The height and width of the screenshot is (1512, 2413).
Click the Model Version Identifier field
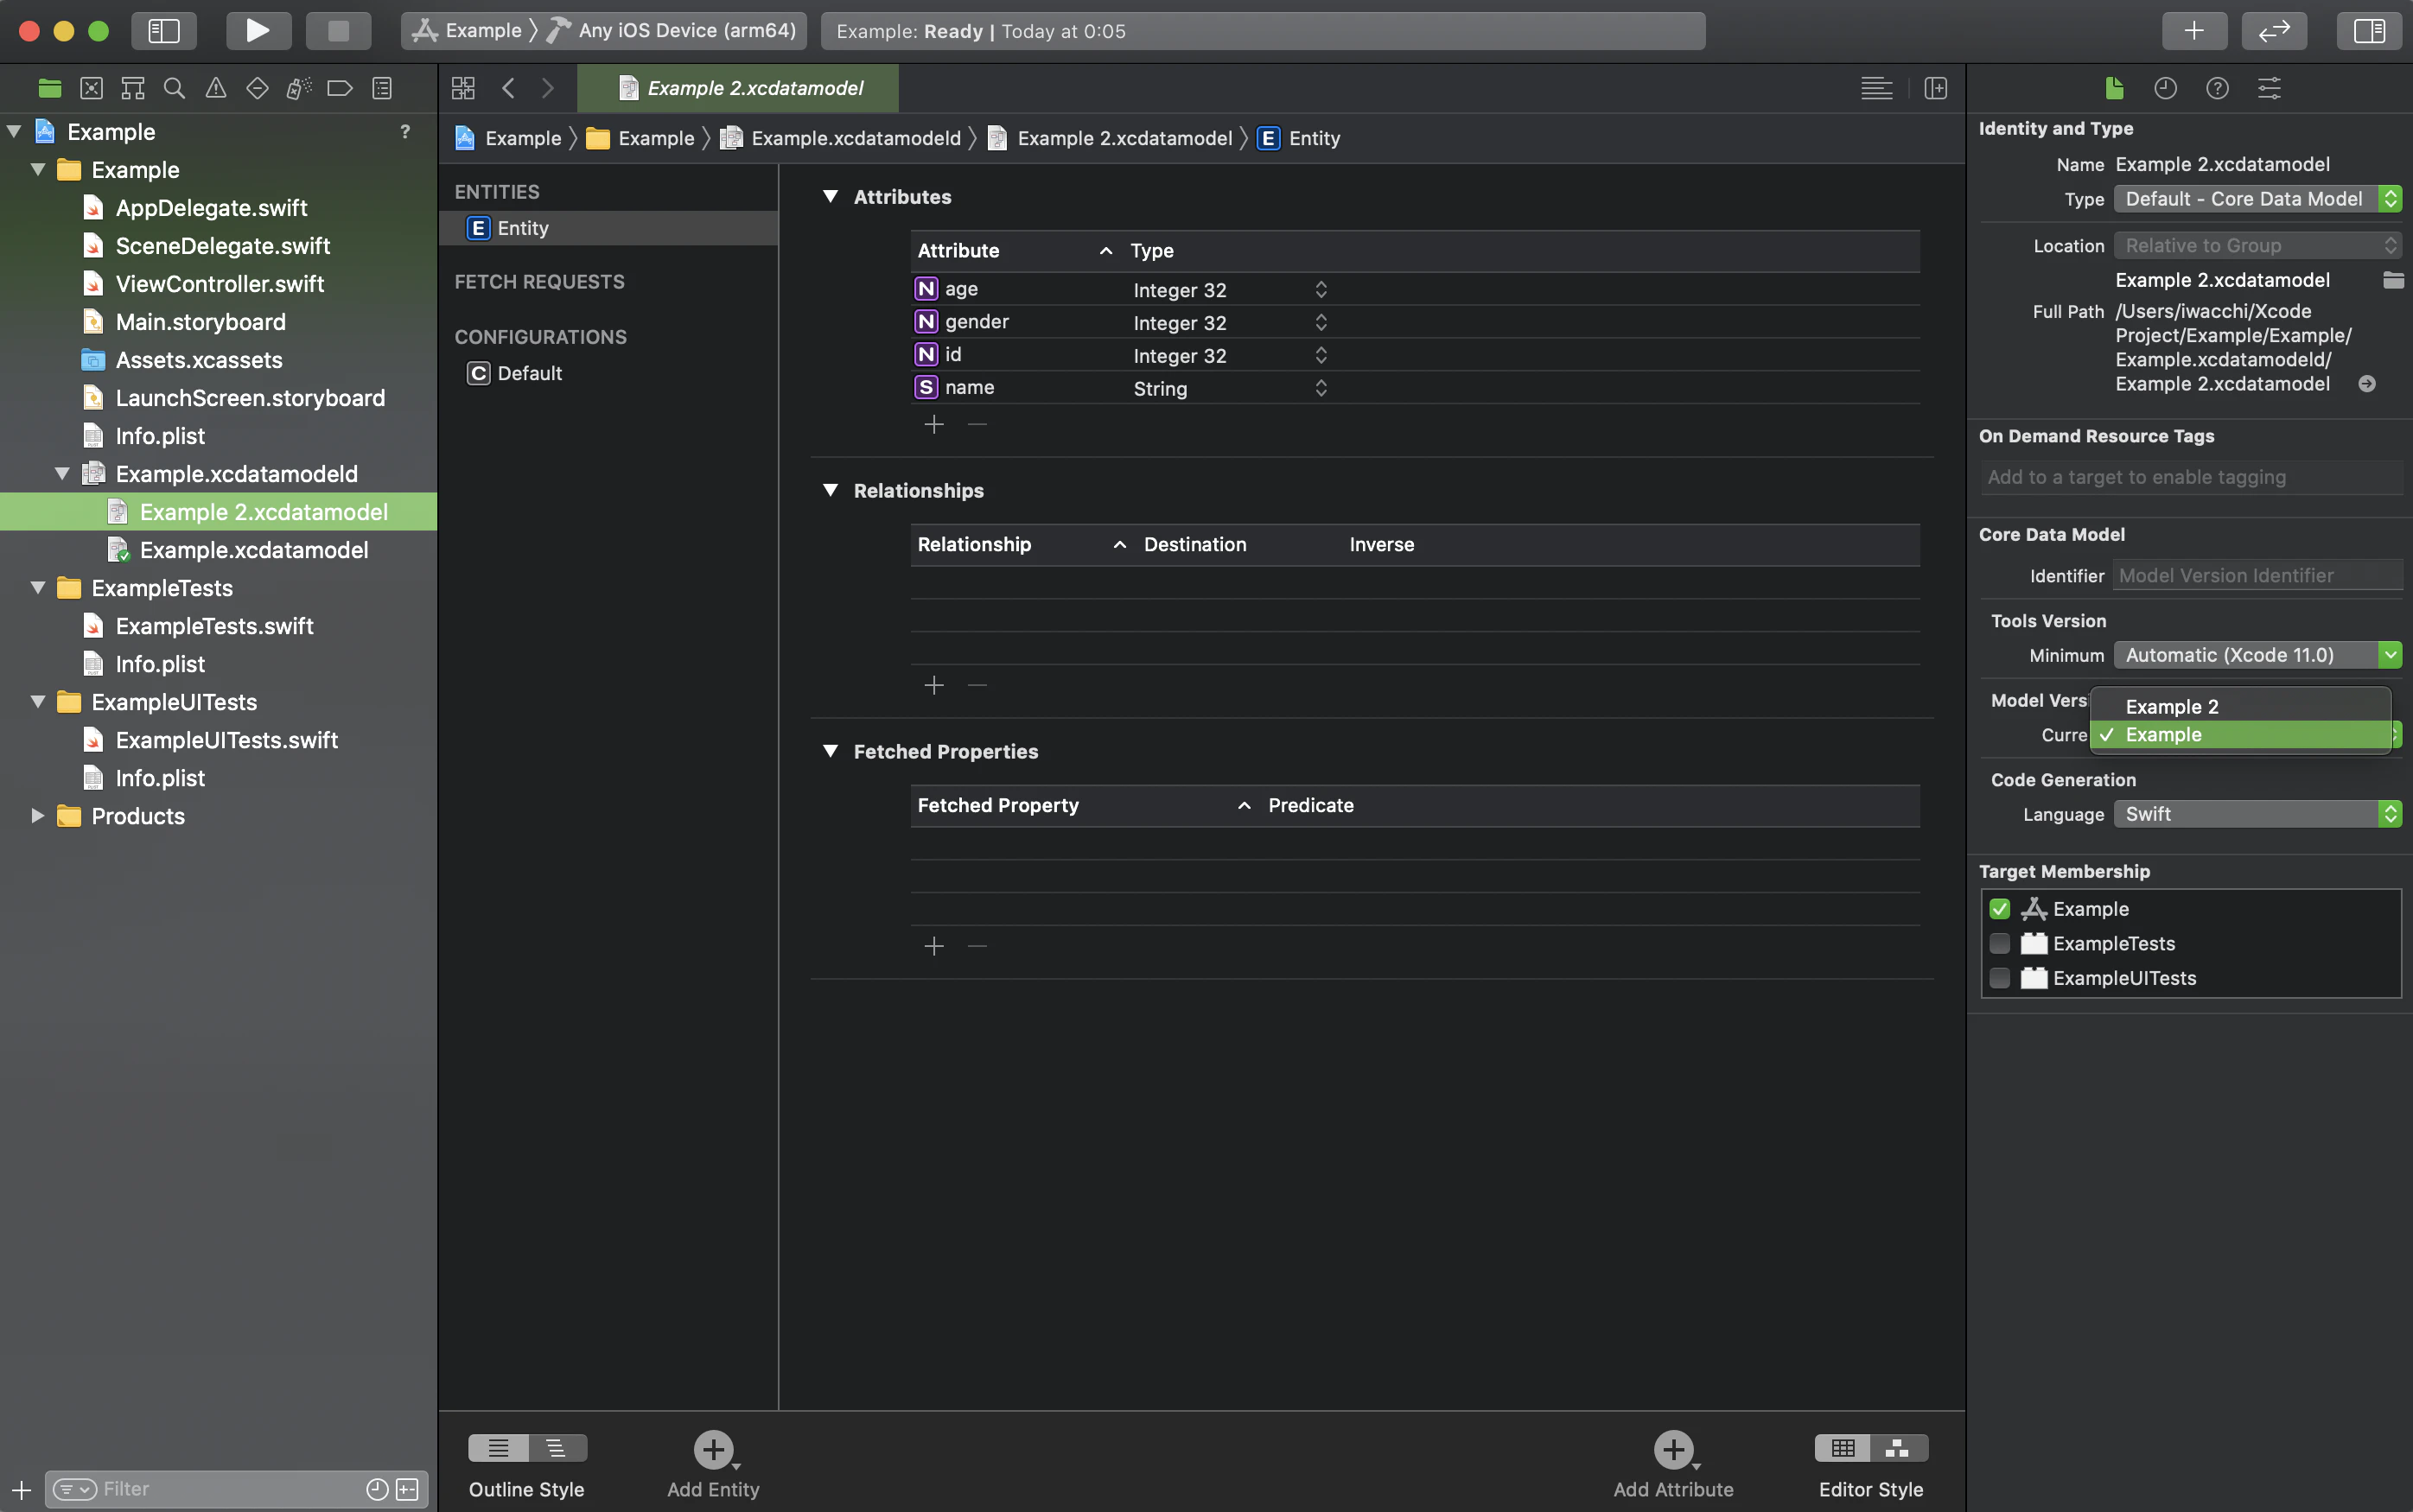[x=2257, y=575]
